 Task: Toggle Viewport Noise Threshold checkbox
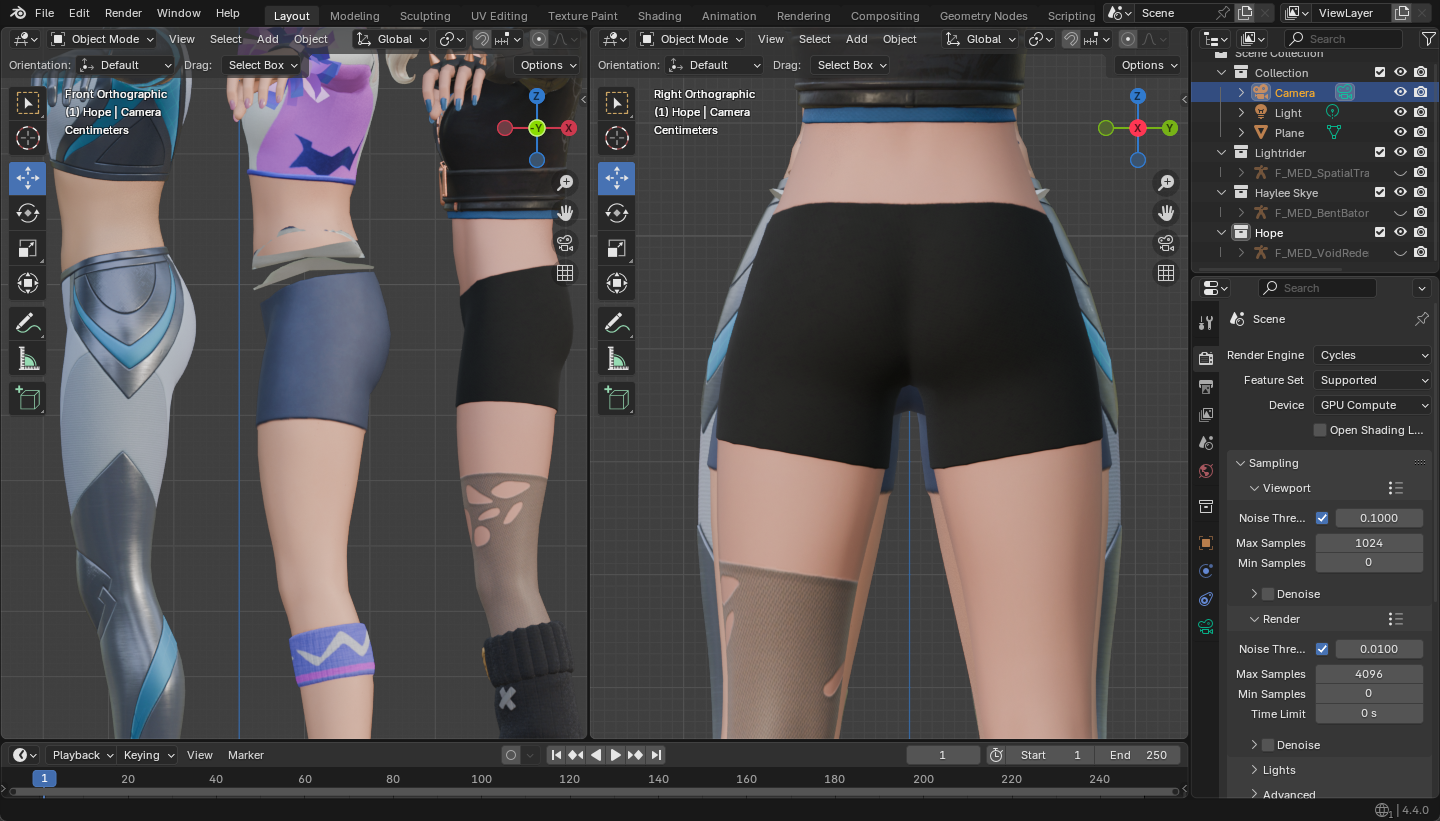pos(1322,518)
